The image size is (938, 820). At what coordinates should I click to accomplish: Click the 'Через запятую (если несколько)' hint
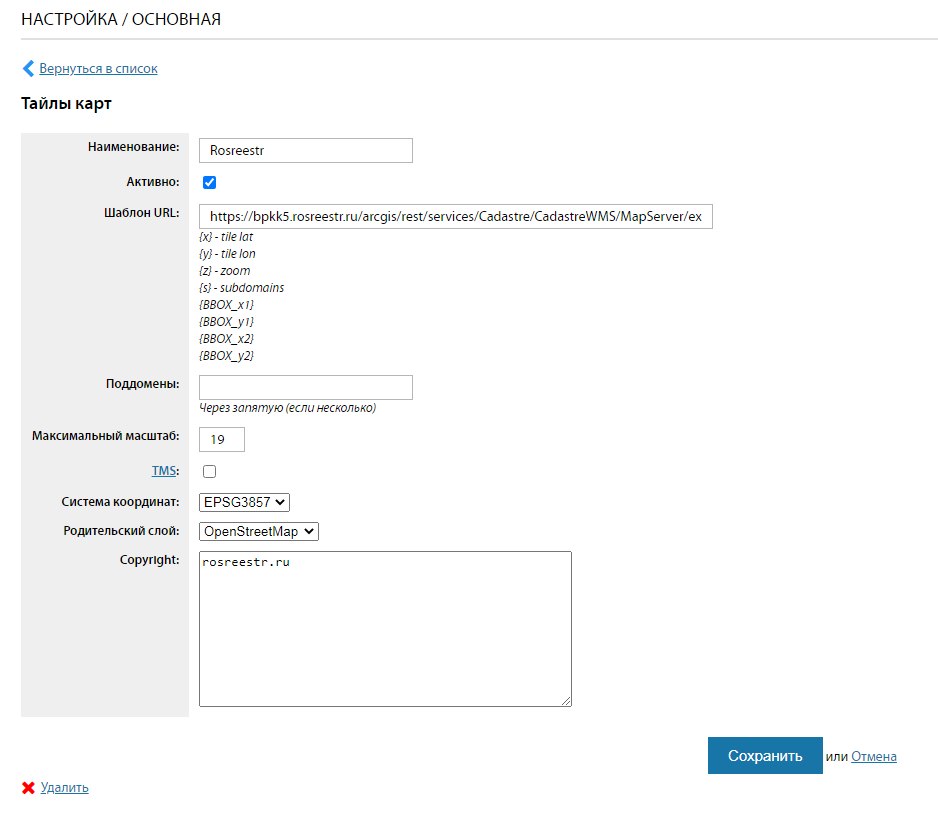(288, 408)
